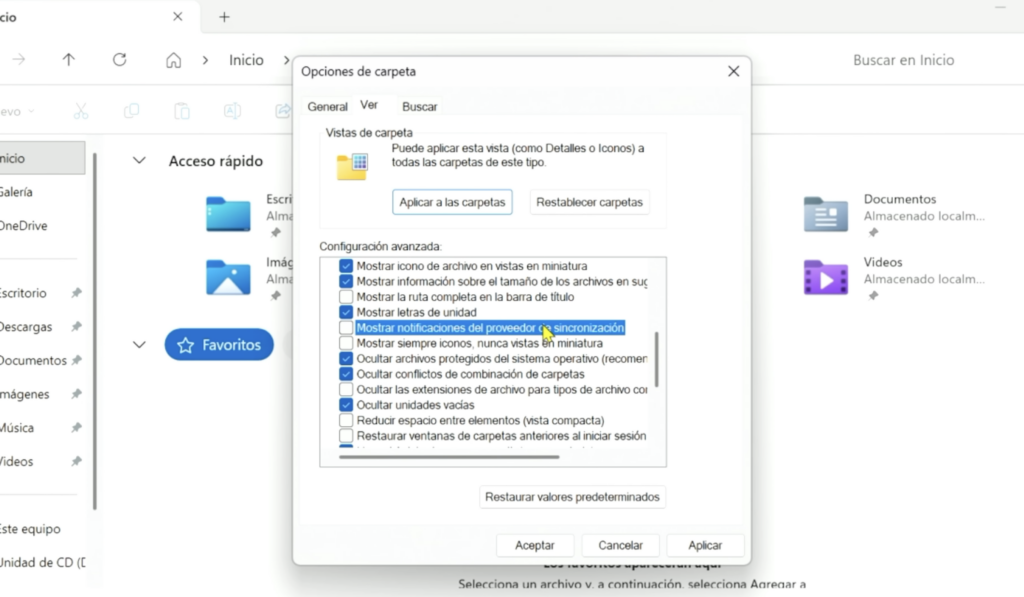Viewport: 1024px width, 597px height.
Task: Click the navigation pane vertical scrollbar
Action: click(95, 330)
